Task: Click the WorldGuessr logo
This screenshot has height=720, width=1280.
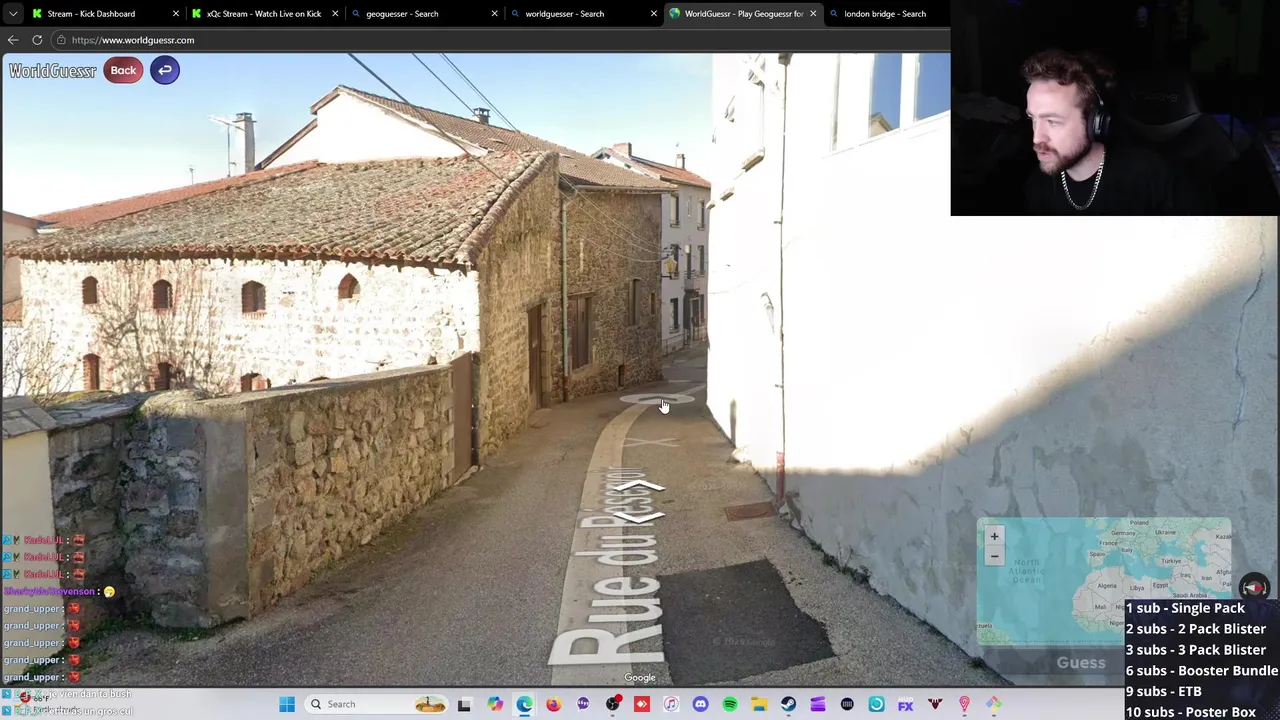Action: (52, 71)
